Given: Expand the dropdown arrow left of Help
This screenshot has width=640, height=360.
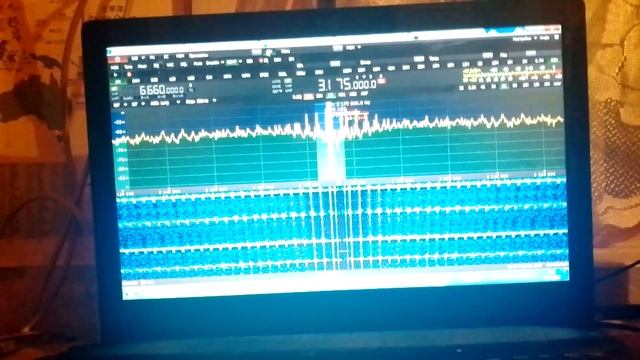Looking at the screenshot, I should pos(535,38).
